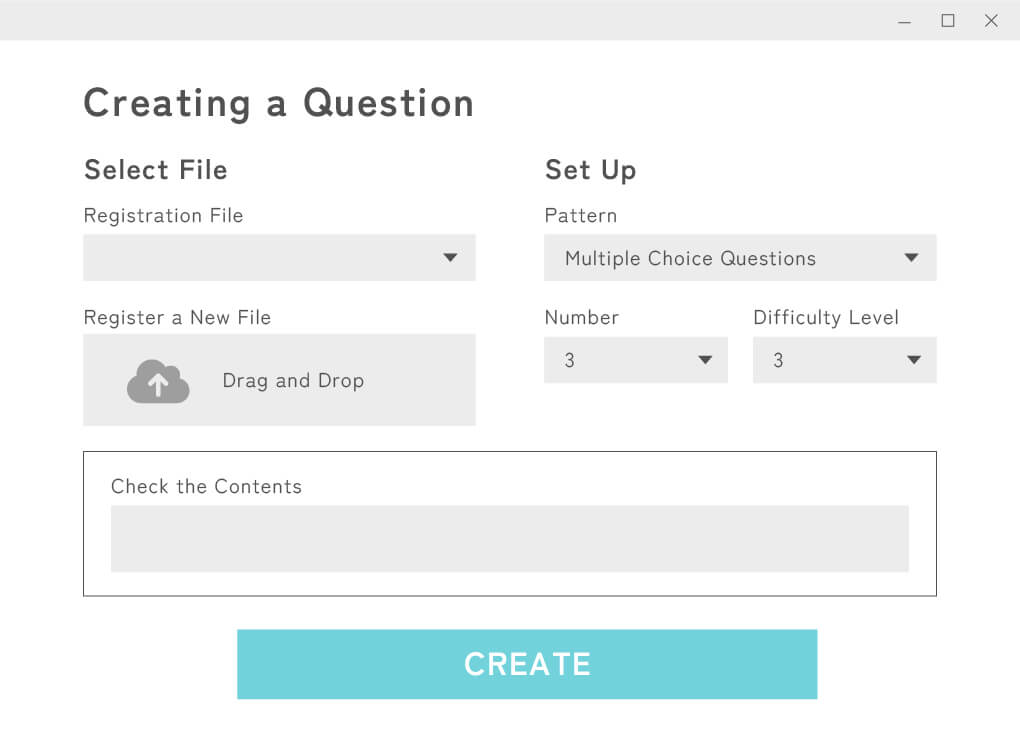Minimize the window
The image size is (1020, 741).
click(905, 21)
